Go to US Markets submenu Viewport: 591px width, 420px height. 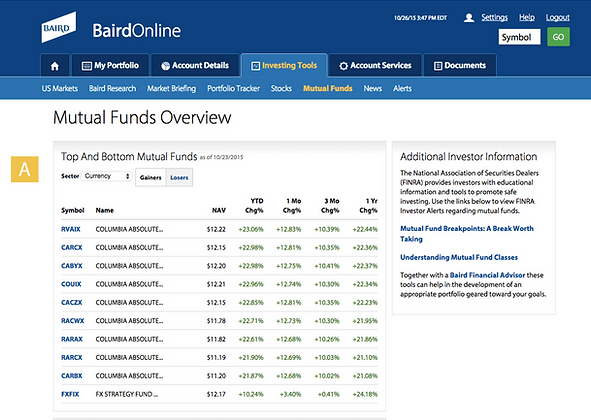60,89
